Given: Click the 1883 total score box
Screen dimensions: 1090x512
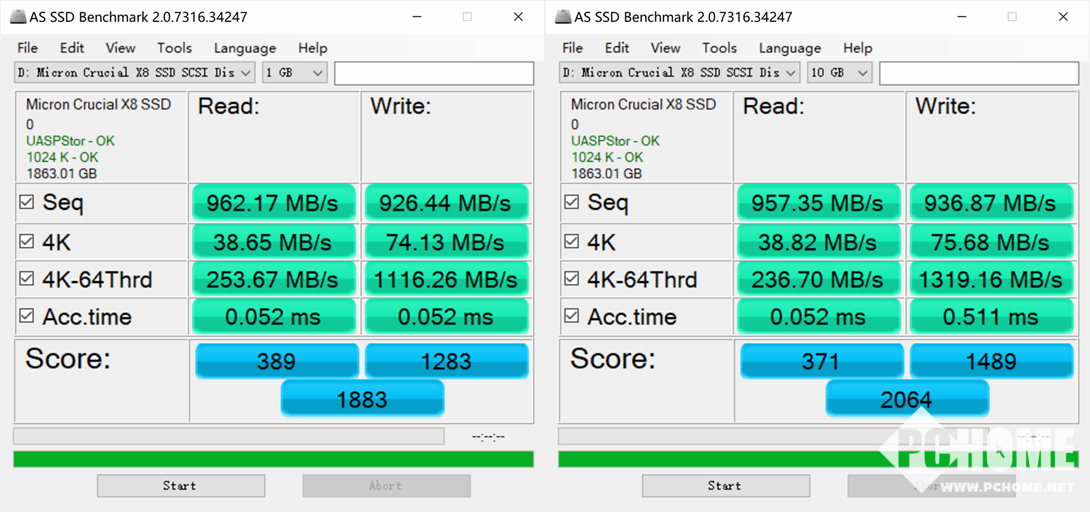Looking at the screenshot, I should (x=362, y=399).
